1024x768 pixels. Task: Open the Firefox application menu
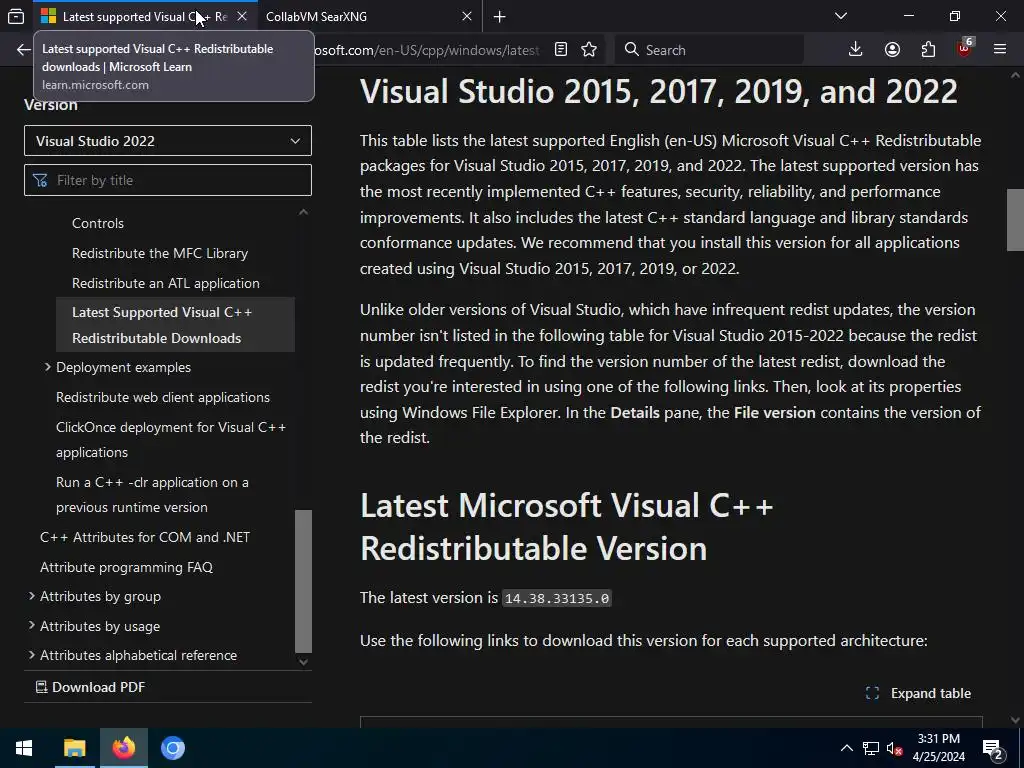(x=1000, y=50)
